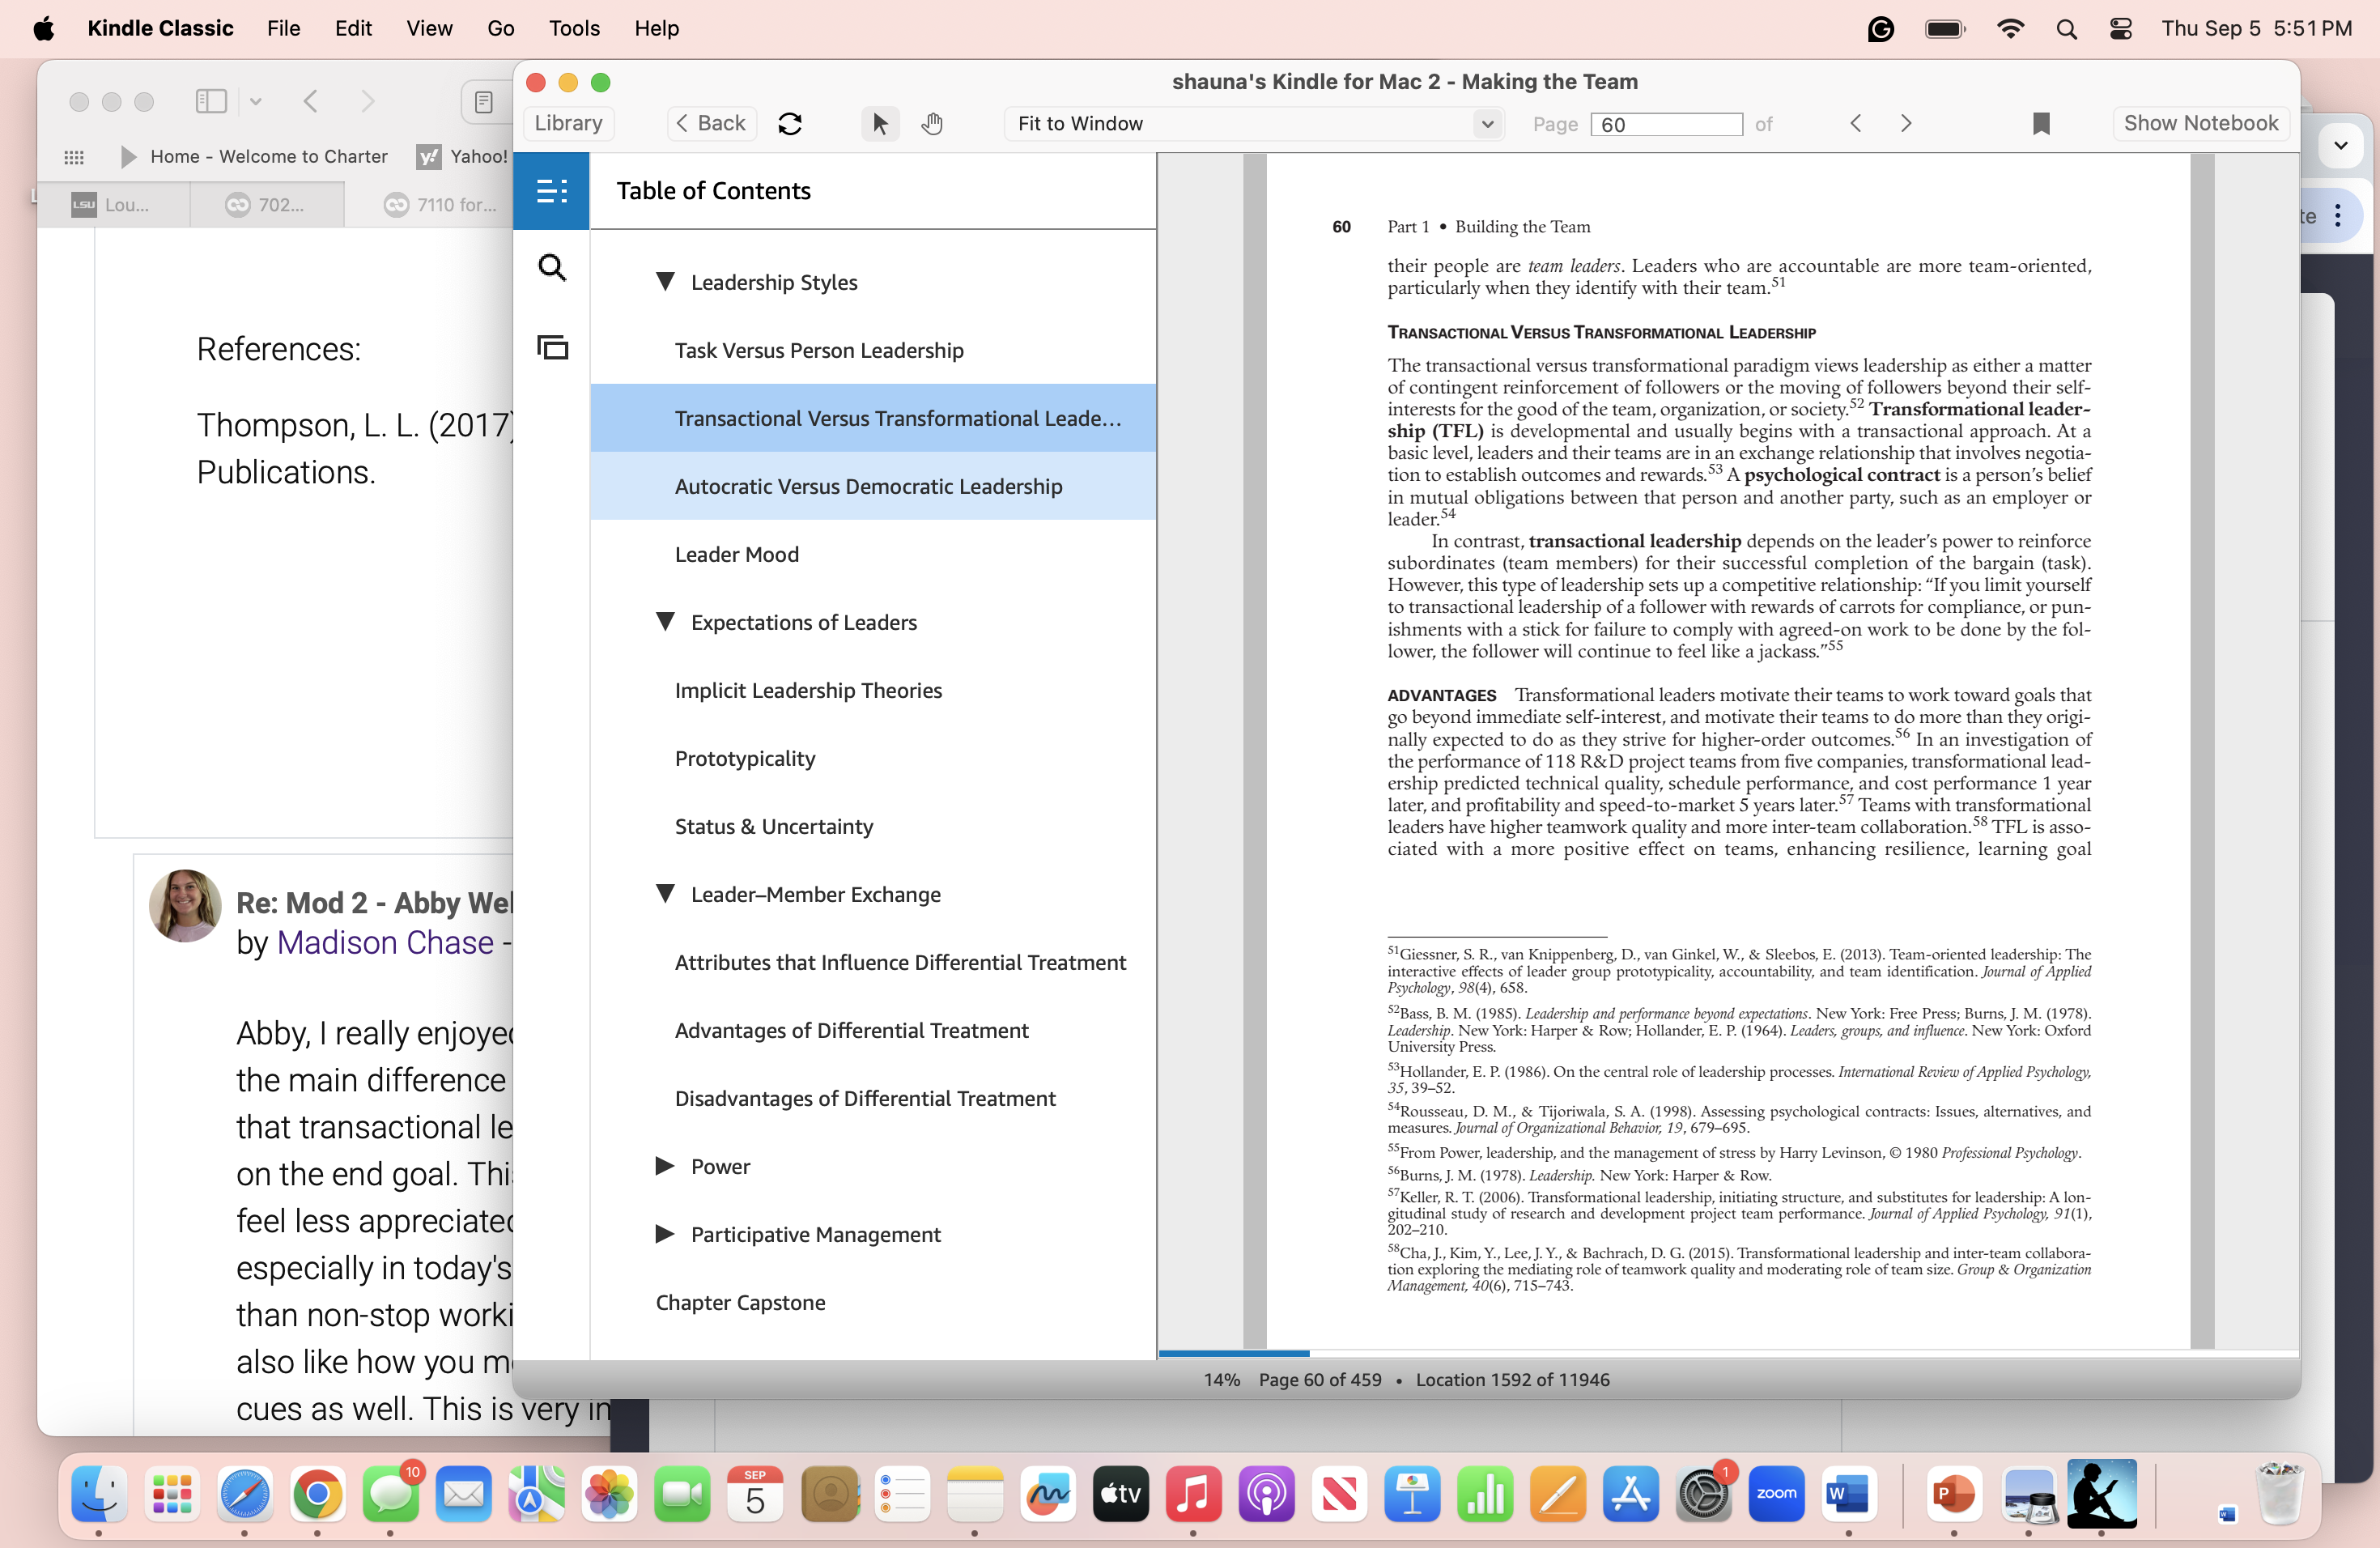Expand the Power section in contents
The image size is (2380, 1548).
[665, 1166]
